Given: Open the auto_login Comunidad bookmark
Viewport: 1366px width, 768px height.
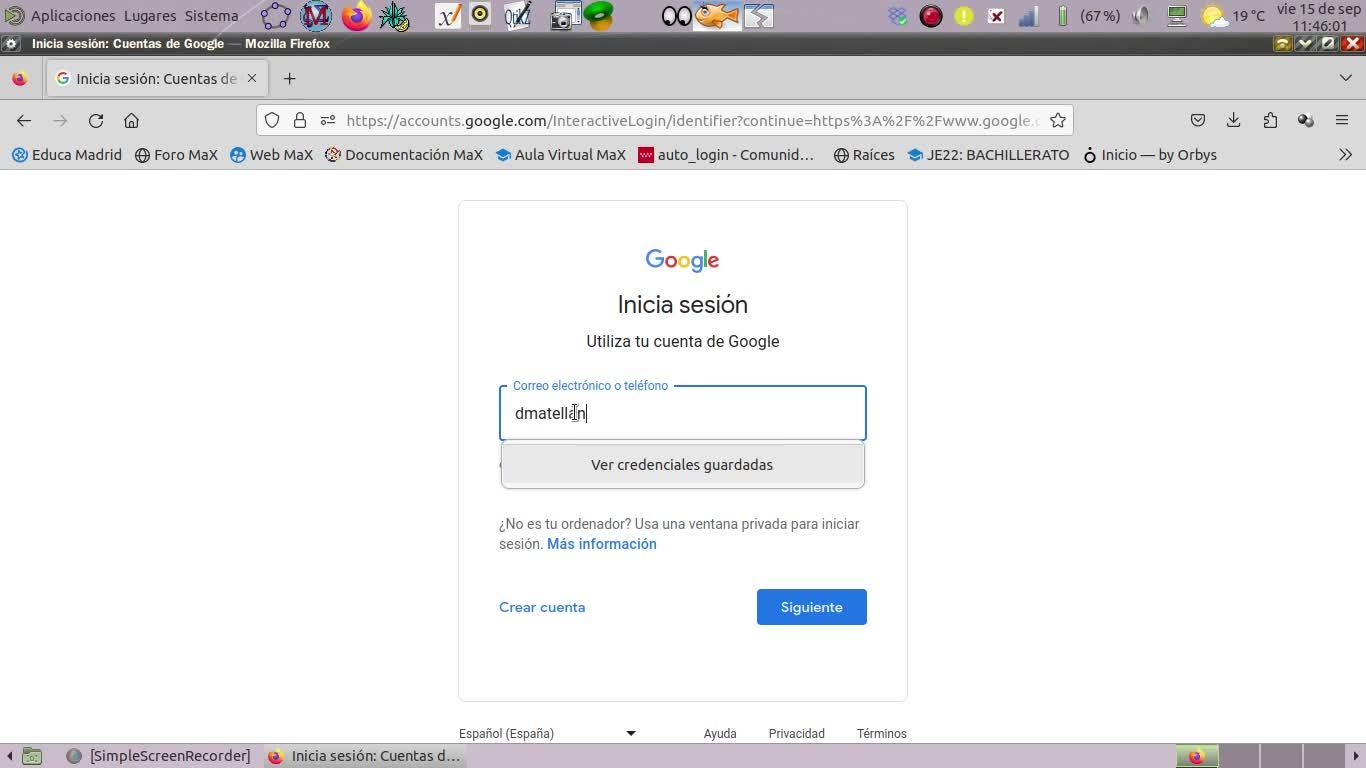Looking at the screenshot, I should coord(726,155).
